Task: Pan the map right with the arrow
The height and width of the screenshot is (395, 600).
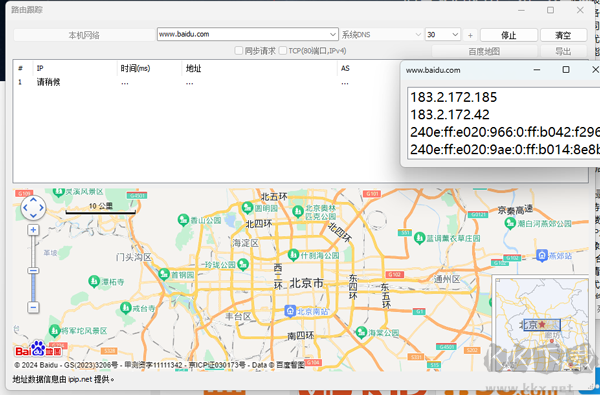Action: (x=41, y=208)
